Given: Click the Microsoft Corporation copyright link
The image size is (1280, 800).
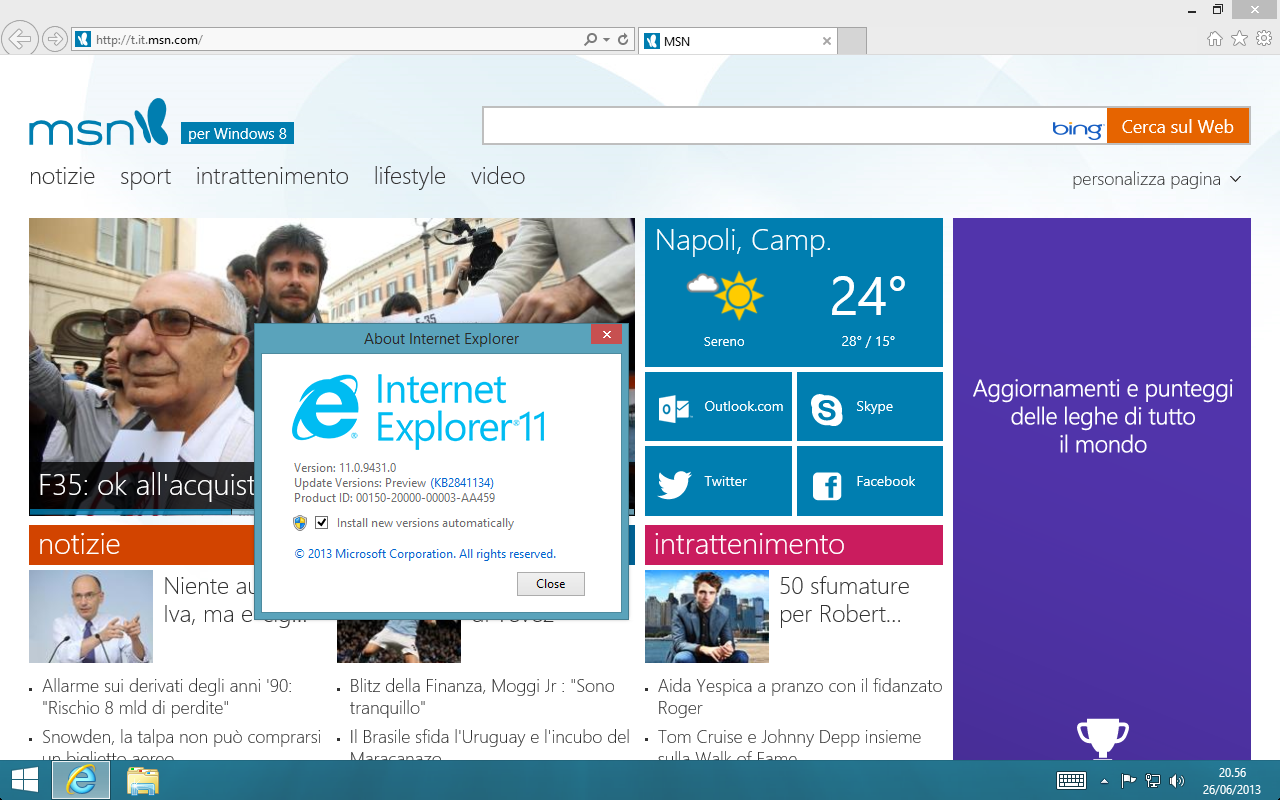Looking at the screenshot, I should [x=425, y=554].
